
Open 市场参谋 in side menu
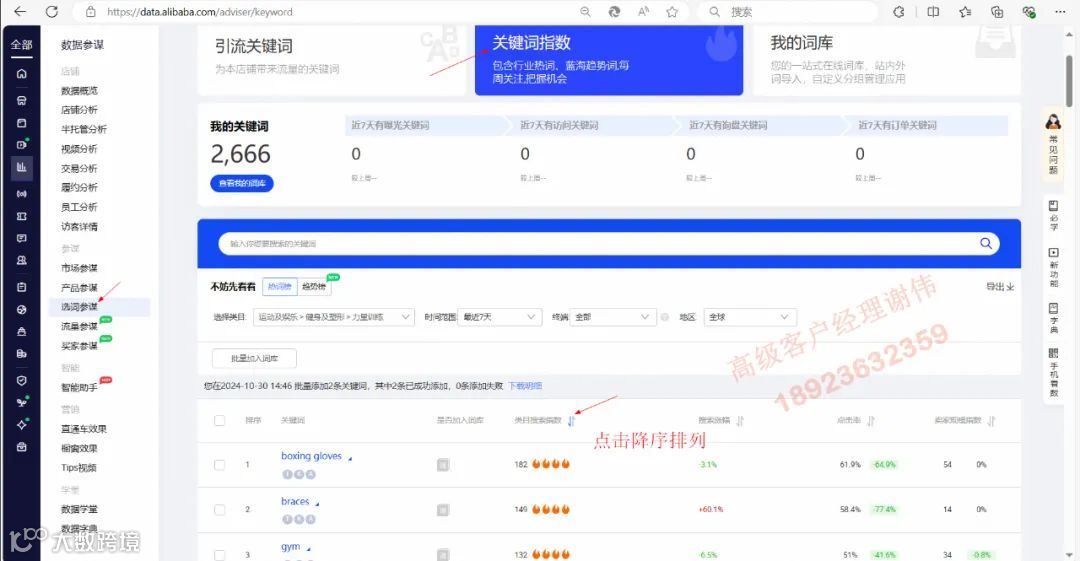[79, 267]
